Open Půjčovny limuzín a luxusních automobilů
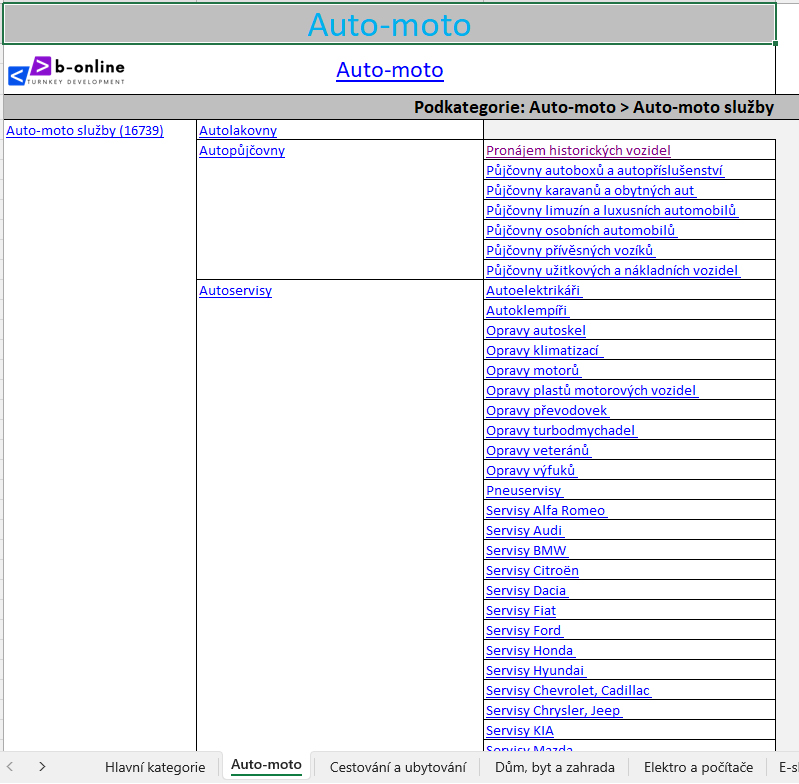This screenshot has width=799, height=784. (x=611, y=210)
